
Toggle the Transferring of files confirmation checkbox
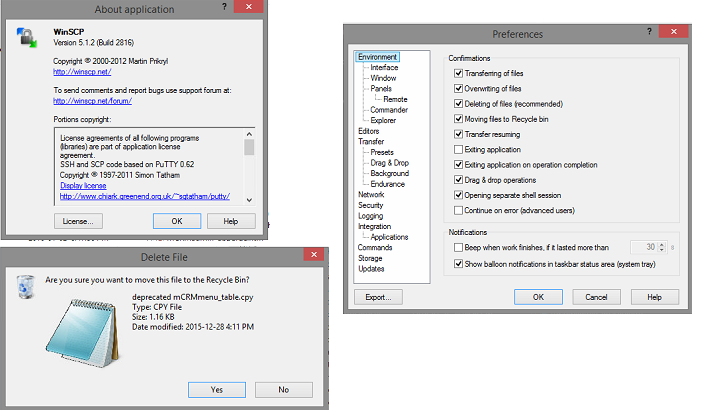(x=458, y=74)
